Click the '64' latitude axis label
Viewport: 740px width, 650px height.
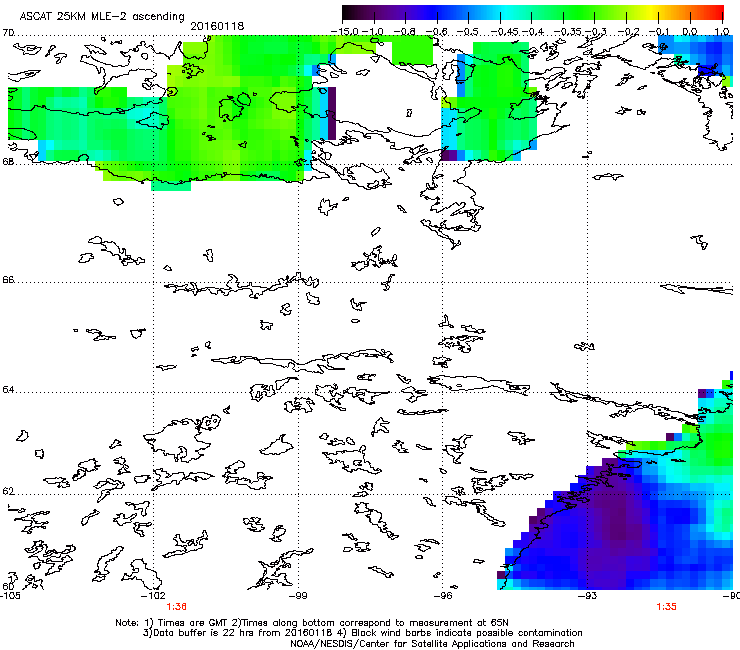pyautogui.click(x=8, y=390)
